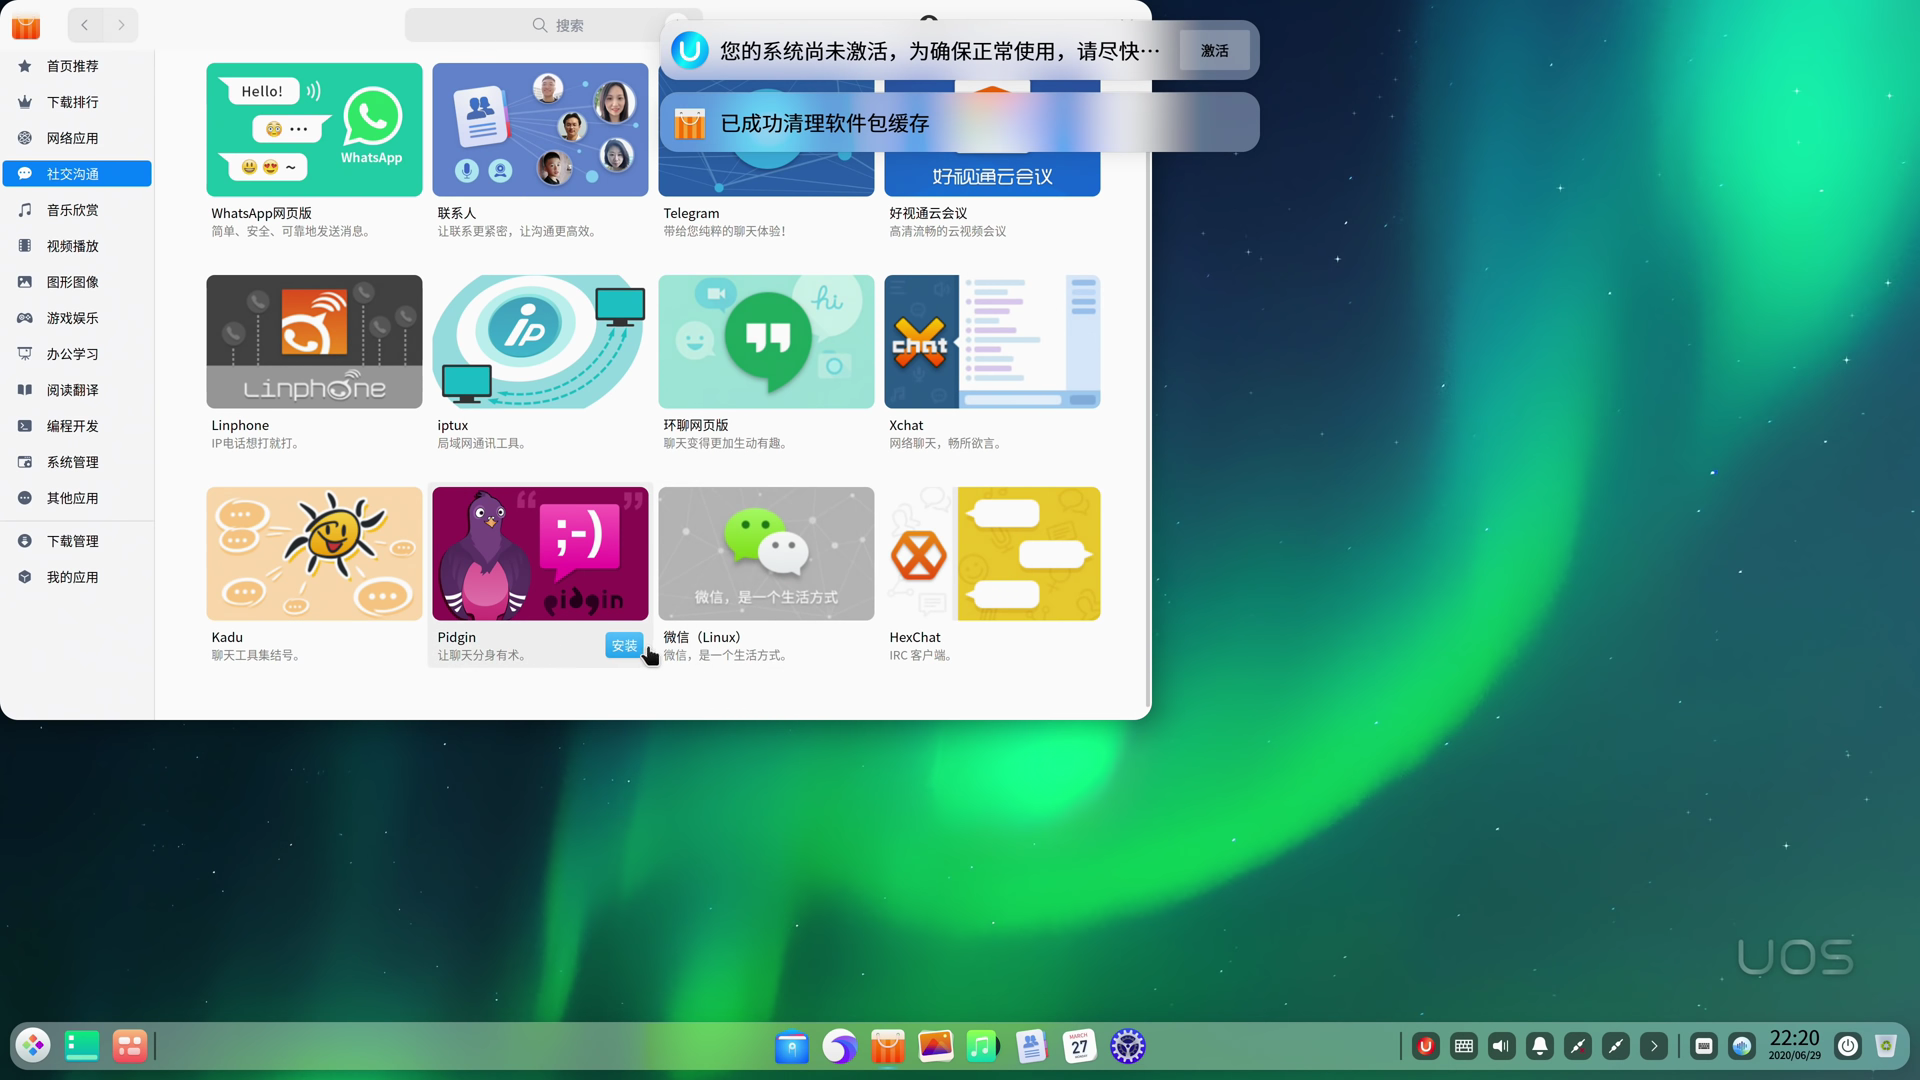The image size is (1920, 1080).
Task: Select 办公学习 category
Action: tap(77, 354)
